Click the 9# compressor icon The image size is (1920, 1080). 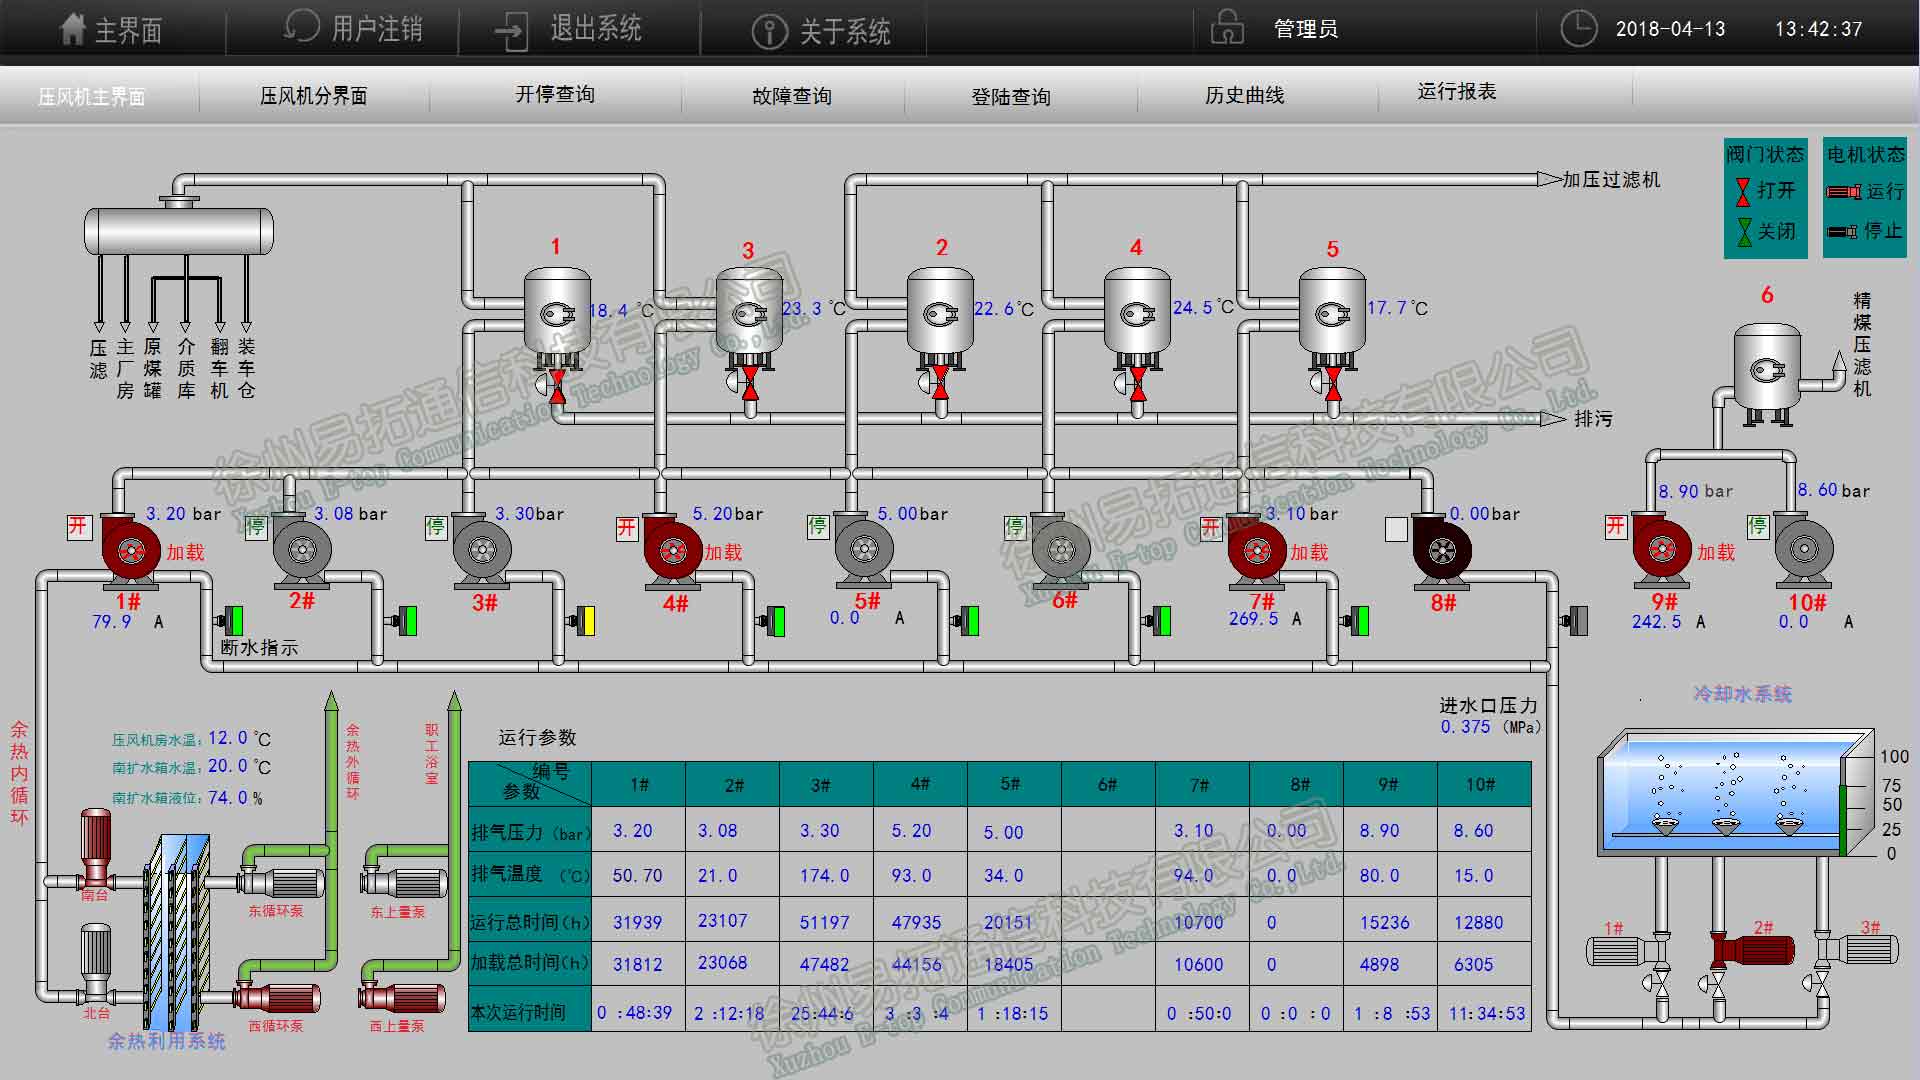[1661, 549]
